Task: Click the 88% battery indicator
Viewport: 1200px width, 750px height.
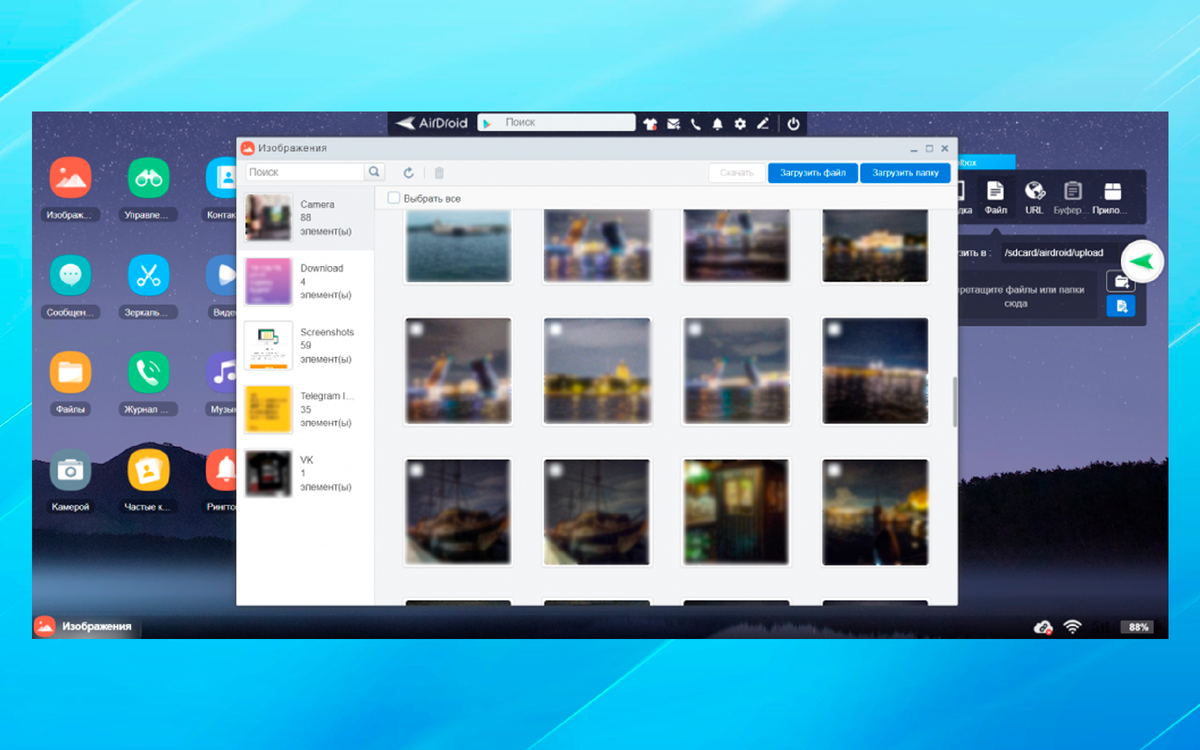Action: (1138, 627)
